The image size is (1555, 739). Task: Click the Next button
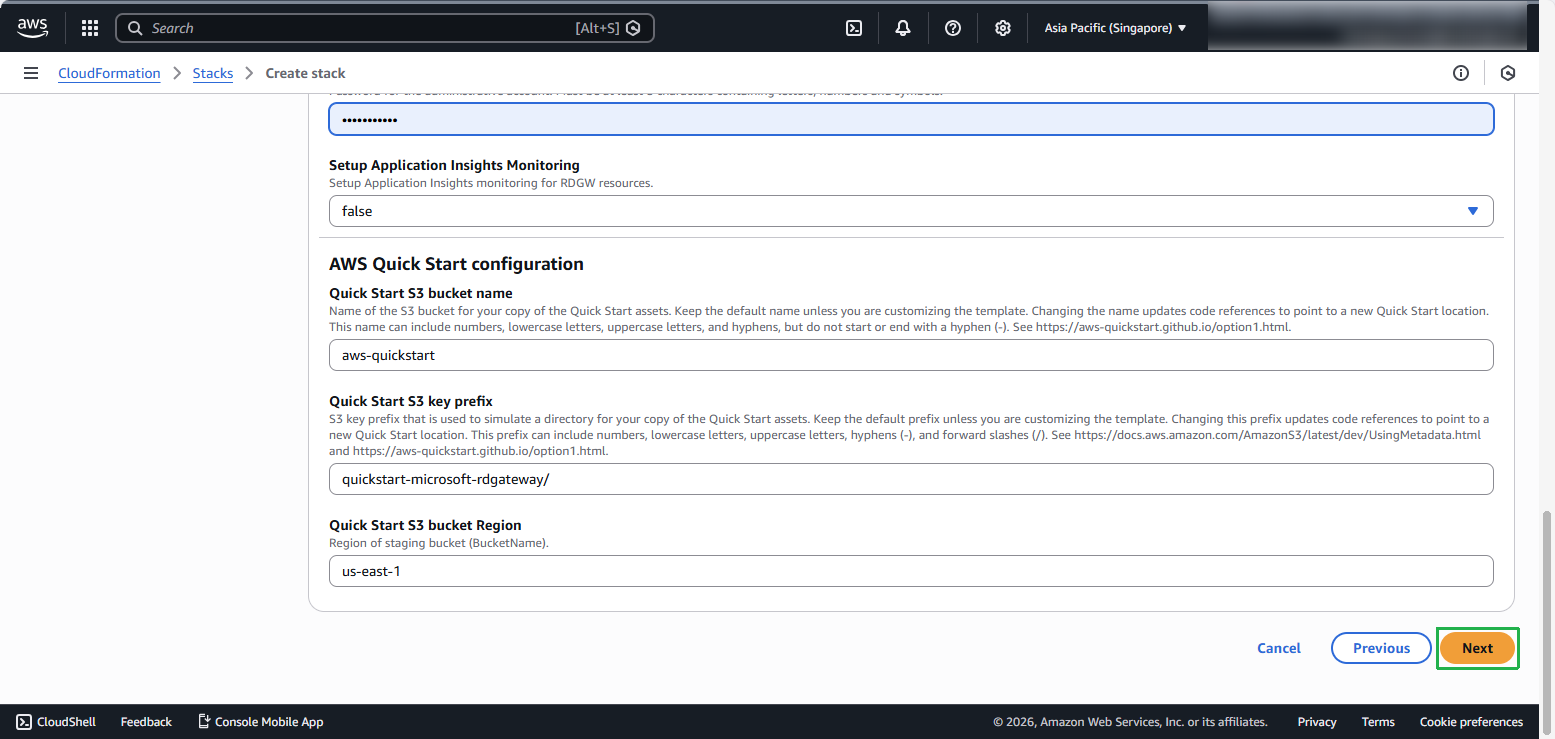(1477, 648)
